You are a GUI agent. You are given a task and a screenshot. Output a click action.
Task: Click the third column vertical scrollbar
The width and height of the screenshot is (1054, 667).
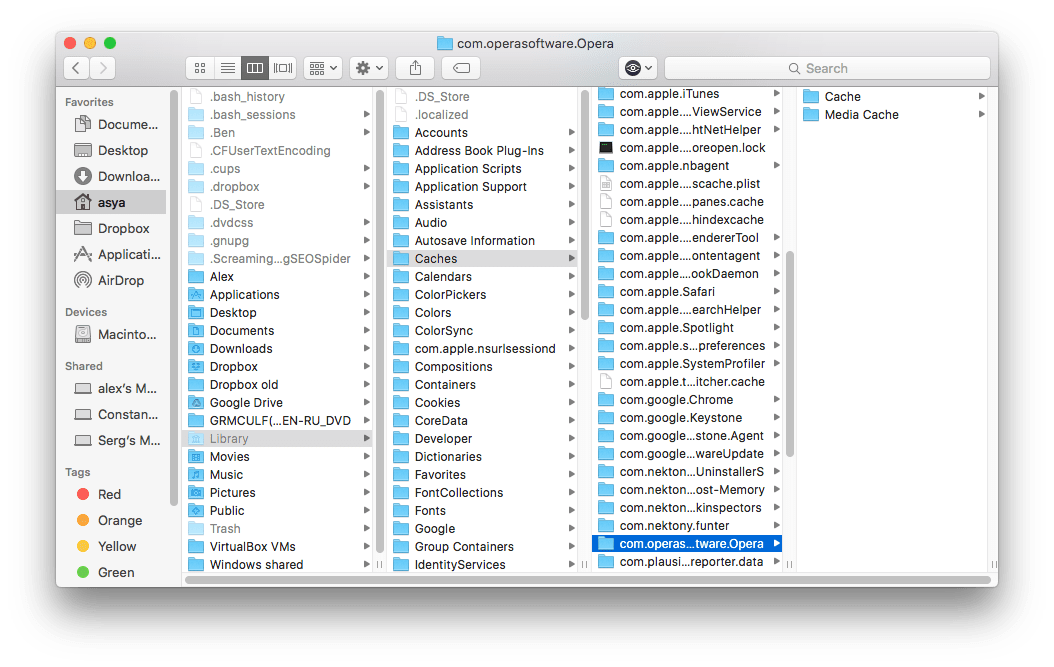tap(790, 354)
